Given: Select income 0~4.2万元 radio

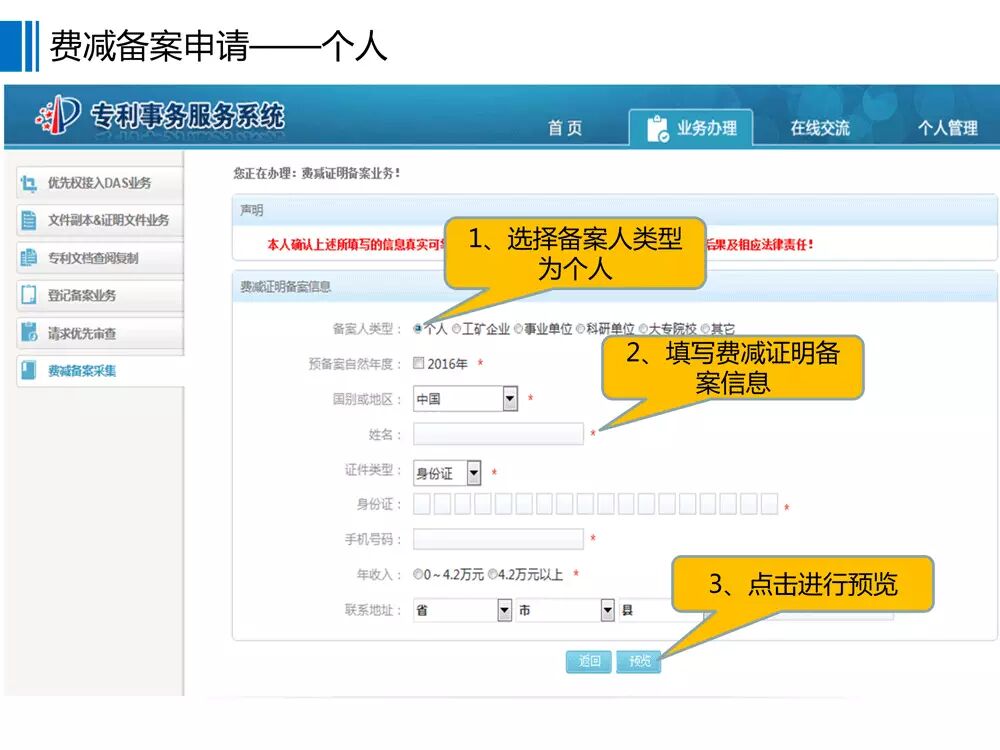Looking at the screenshot, I should click(x=418, y=575).
